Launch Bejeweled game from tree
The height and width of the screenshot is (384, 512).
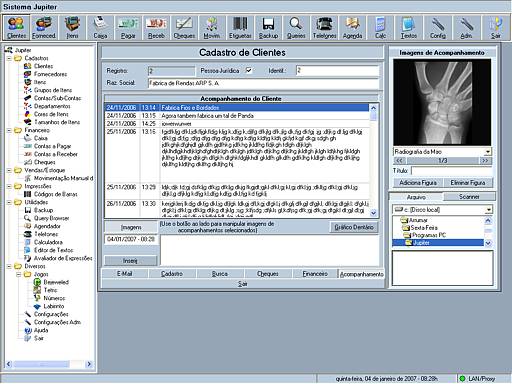pos(56,282)
